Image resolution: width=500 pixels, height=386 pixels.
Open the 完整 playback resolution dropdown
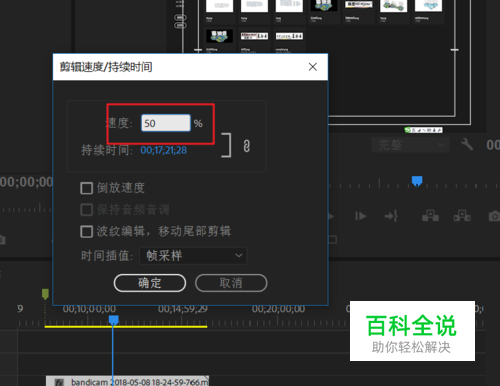pyautogui.click(x=410, y=145)
